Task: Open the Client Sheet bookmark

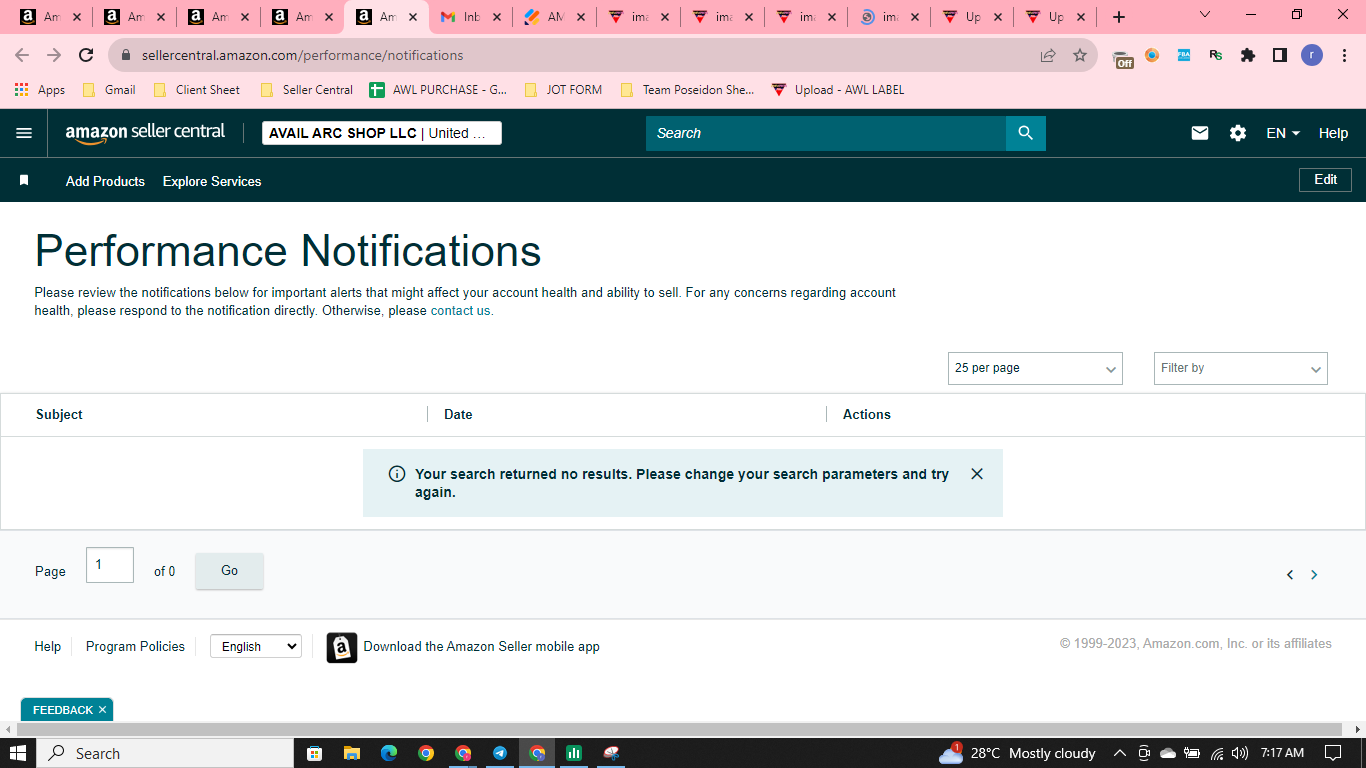Action: (197, 90)
